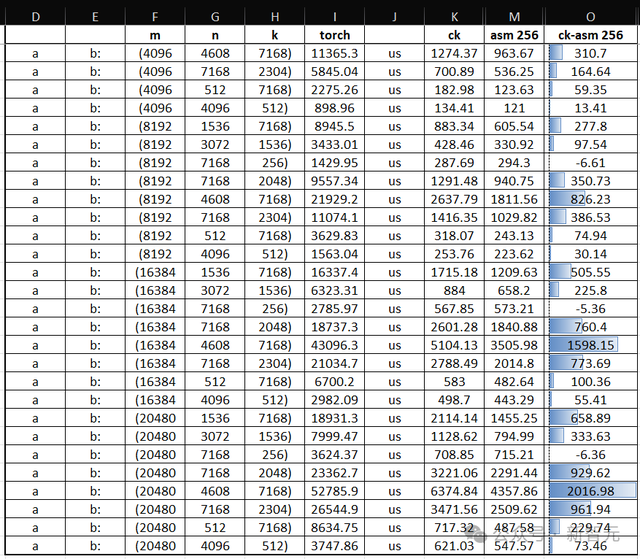Select ck value 700.89
This screenshot has height=559, width=640.
454,71
